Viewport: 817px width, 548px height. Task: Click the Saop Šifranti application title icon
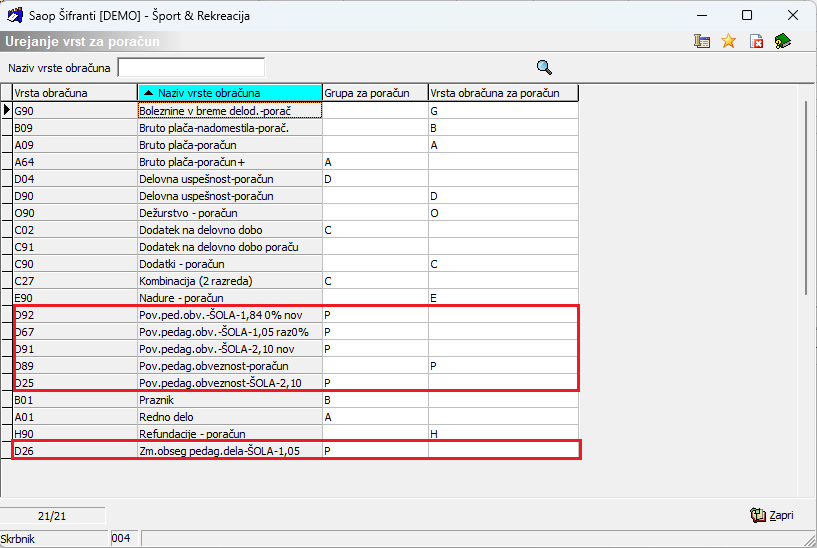click(x=15, y=15)
